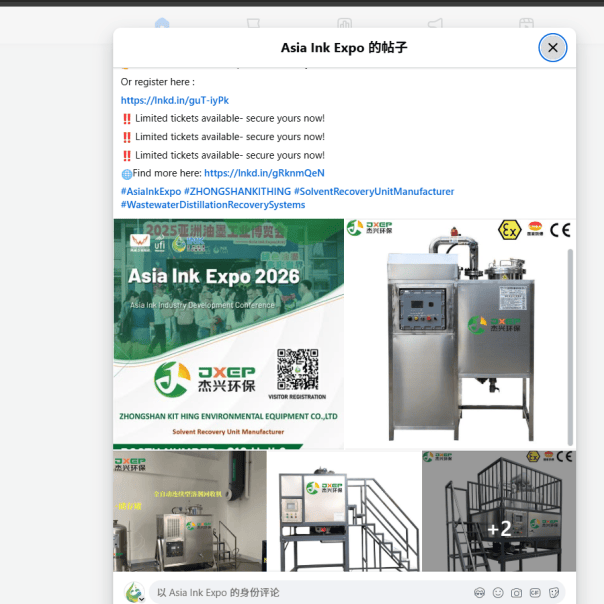Click the post dialog vertical scrollbar
Image resolution: width=604 pixels, height=604 pixels.
pos(571,340)
